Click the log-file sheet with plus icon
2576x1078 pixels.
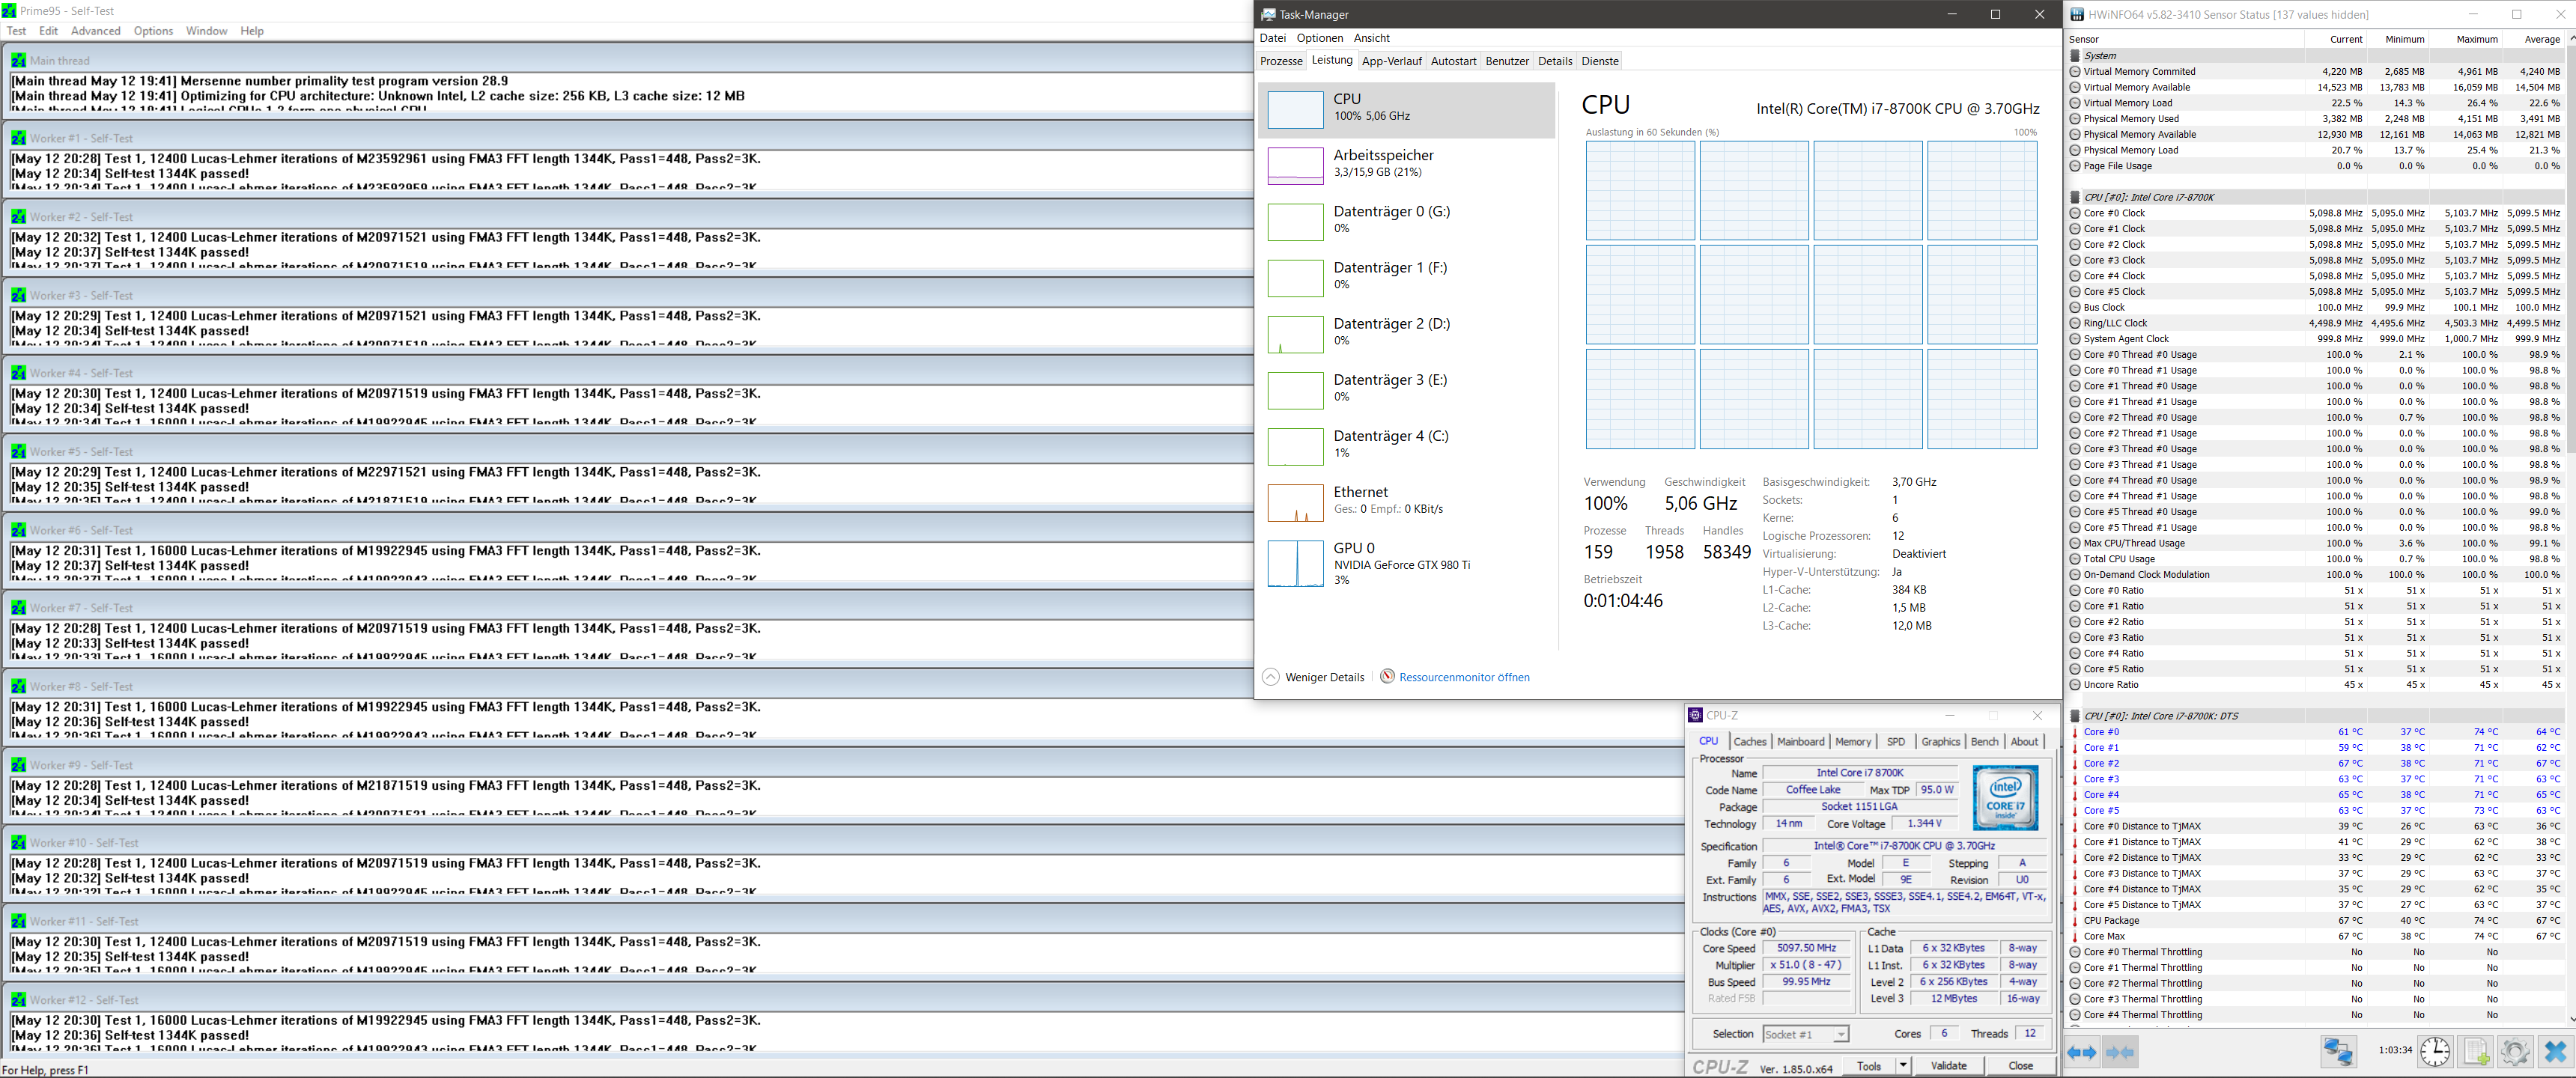pyautogui.click(x=2476, y=1052)
